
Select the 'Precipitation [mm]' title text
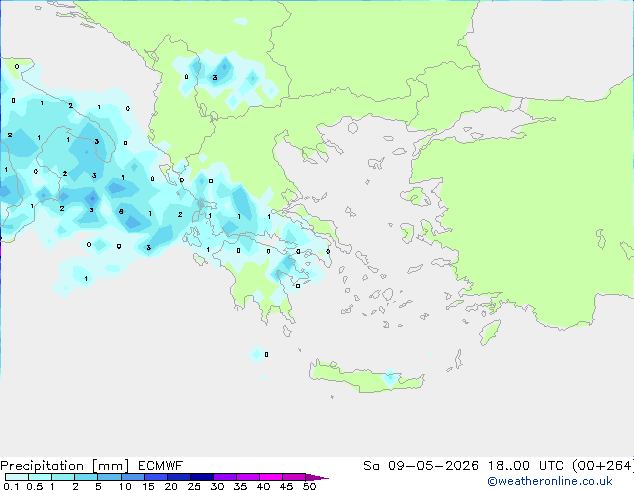[64, 466]
